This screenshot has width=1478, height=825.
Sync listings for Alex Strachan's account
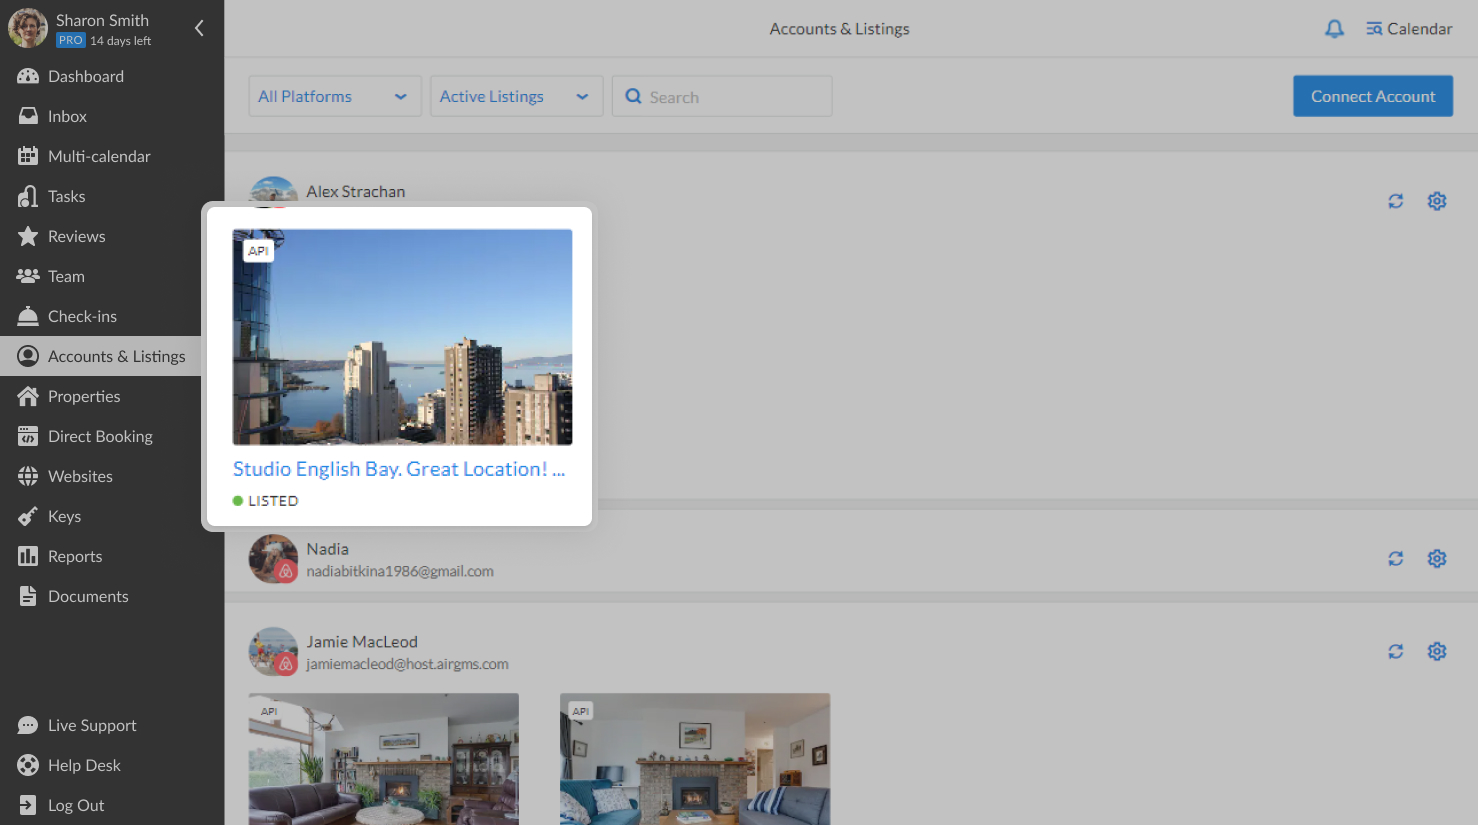[1396, 201]
